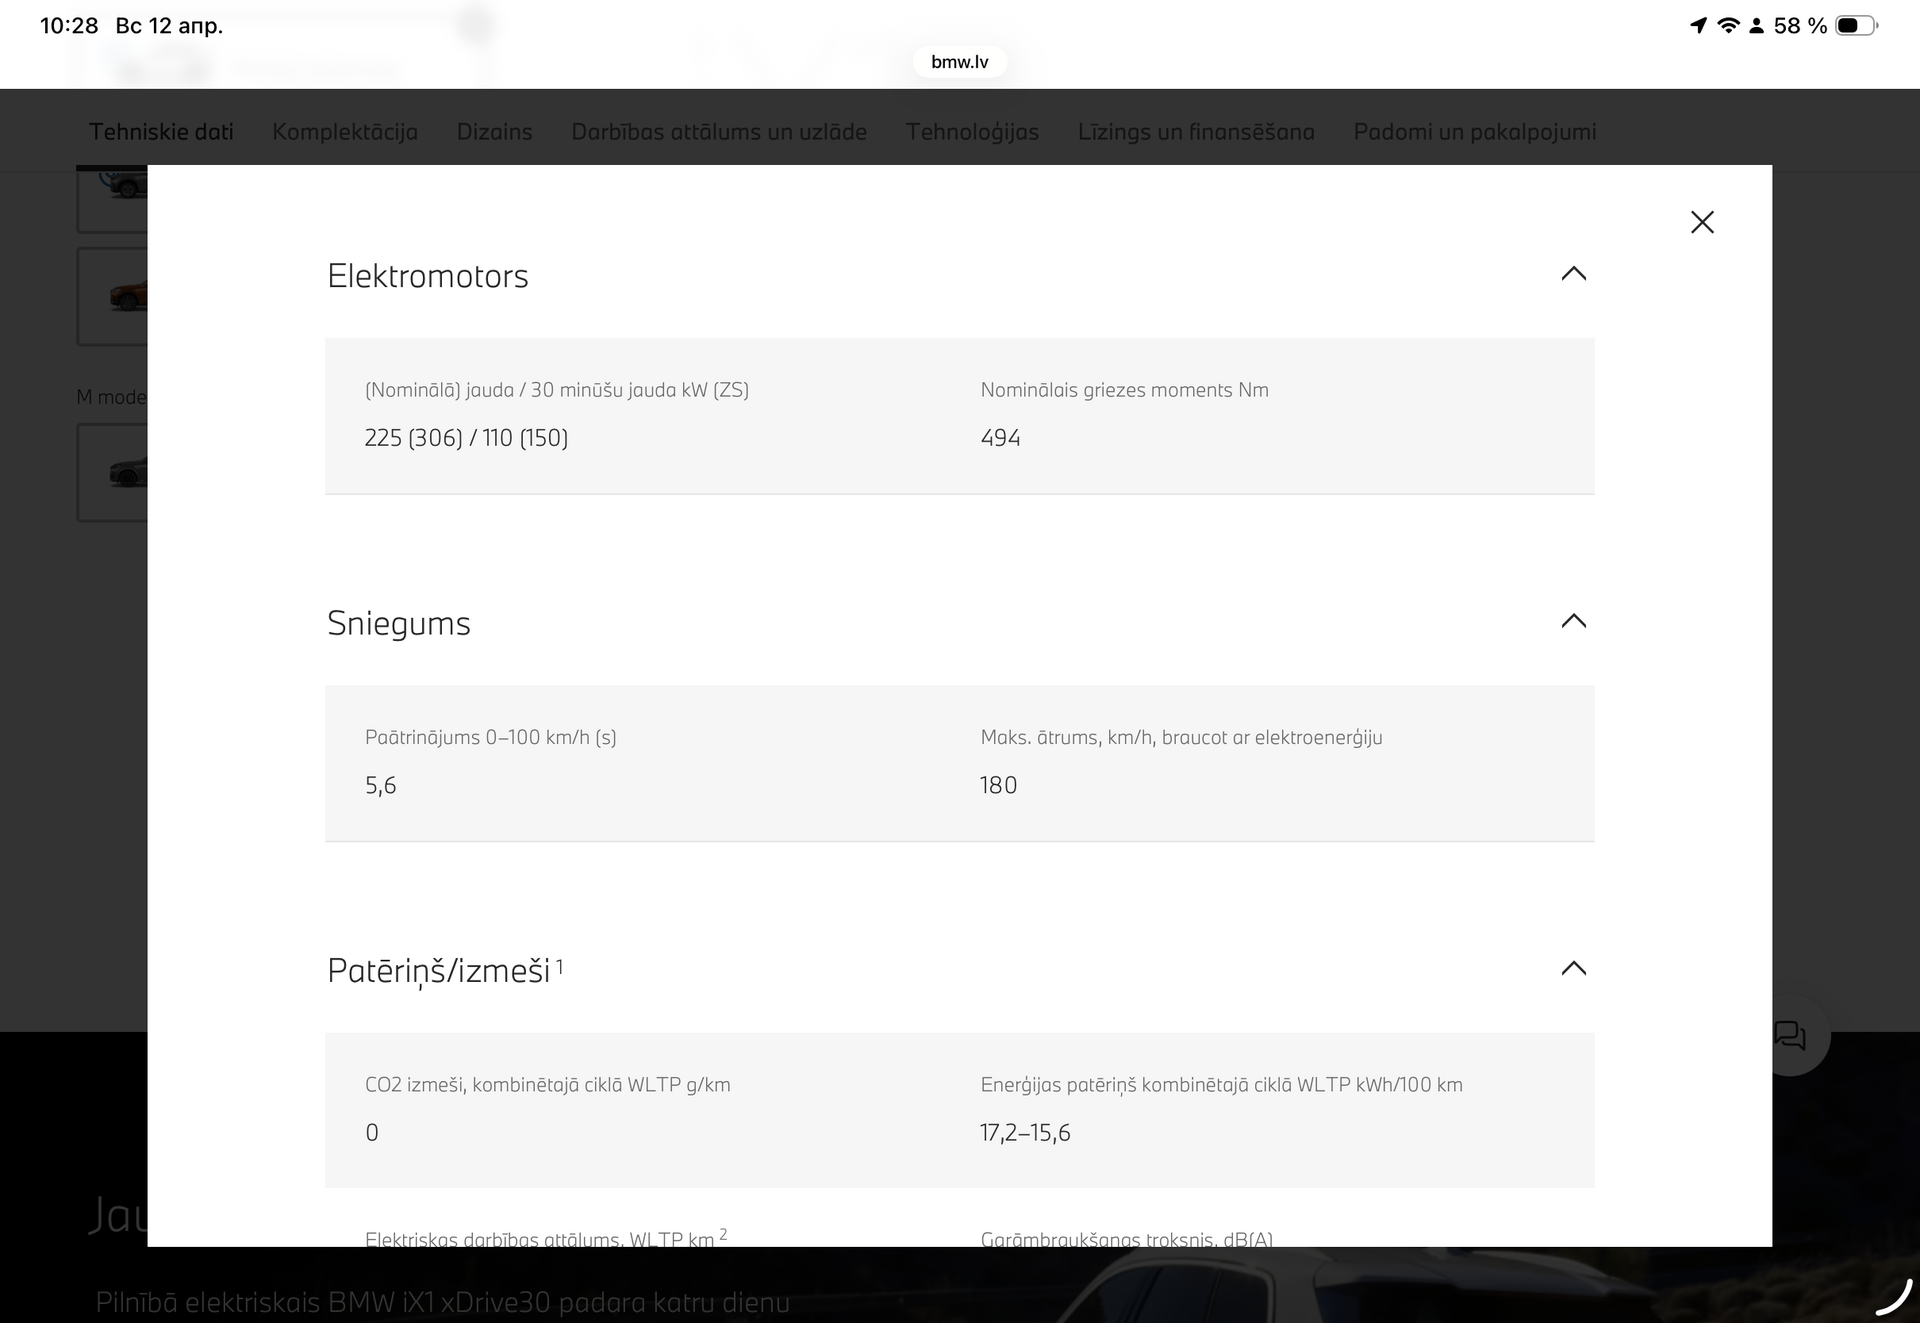Select the orange car thumbnail
This screenshot has width=1920, height=1323.
[x=113, y=297]
